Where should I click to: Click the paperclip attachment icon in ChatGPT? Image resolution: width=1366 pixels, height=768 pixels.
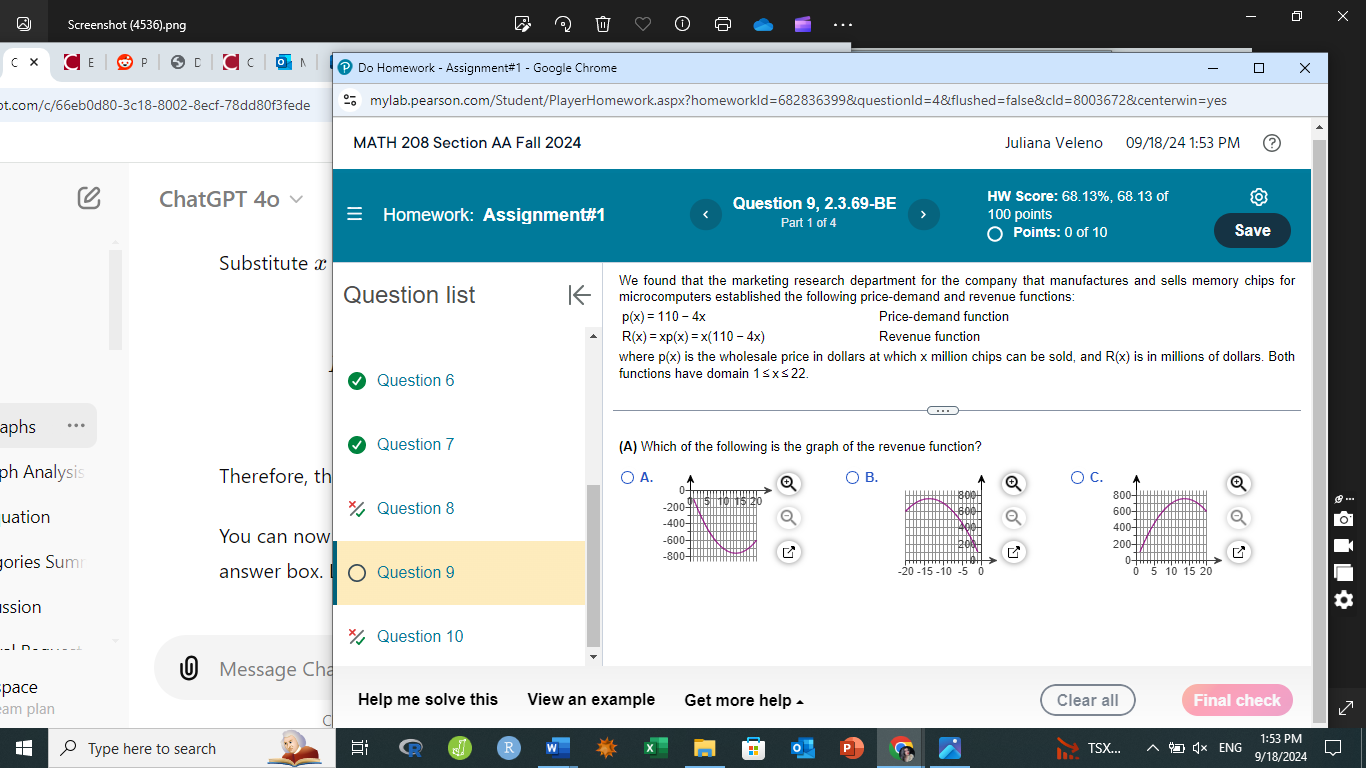tap(188, 668)
